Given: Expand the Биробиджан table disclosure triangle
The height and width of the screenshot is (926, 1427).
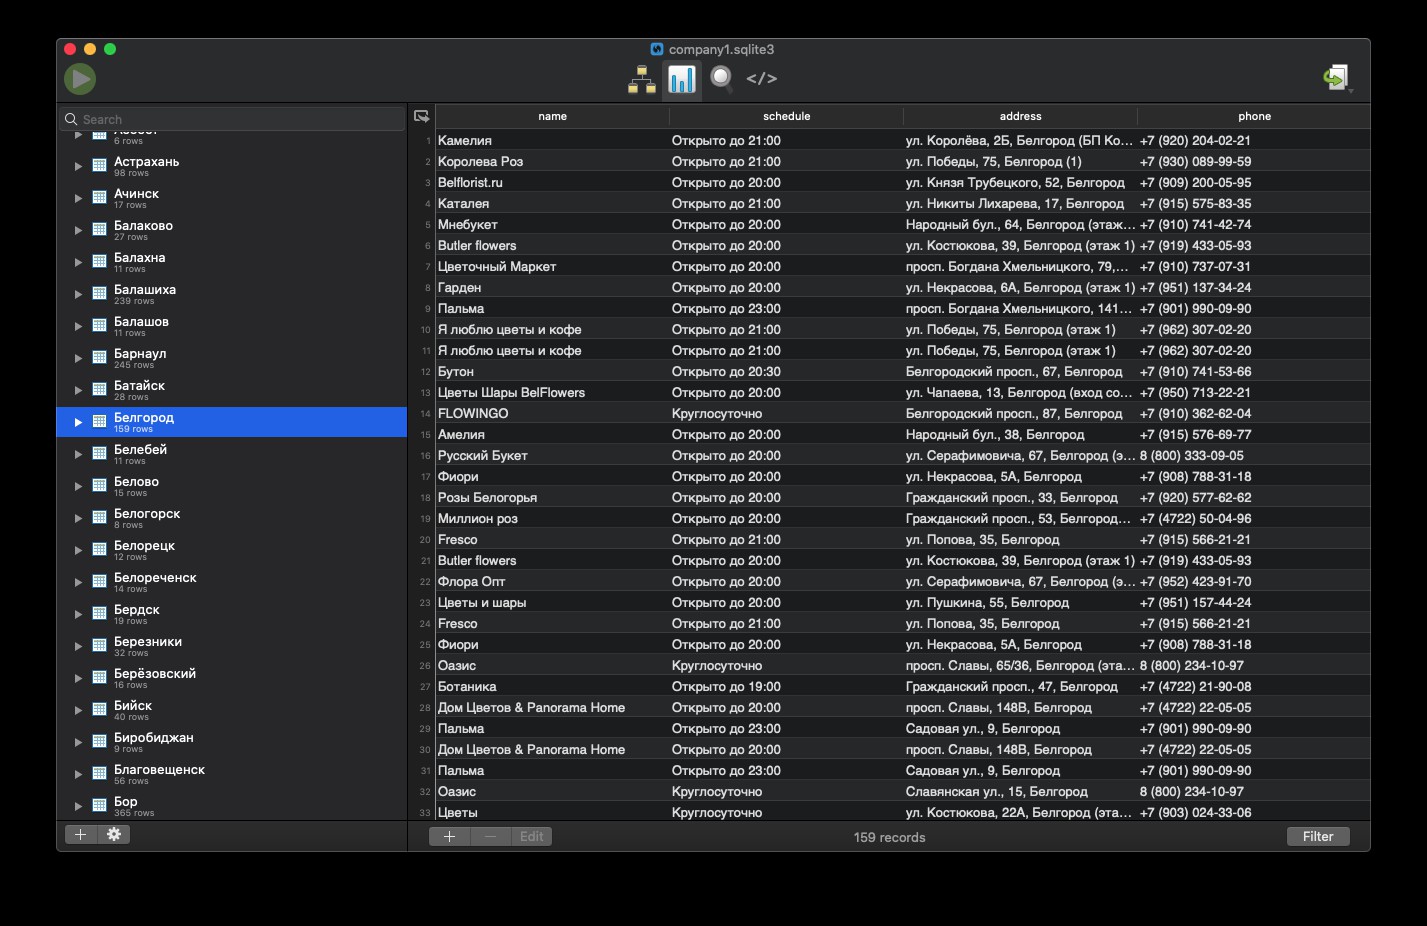Looking at the screenshot, I should coord(78,742).
